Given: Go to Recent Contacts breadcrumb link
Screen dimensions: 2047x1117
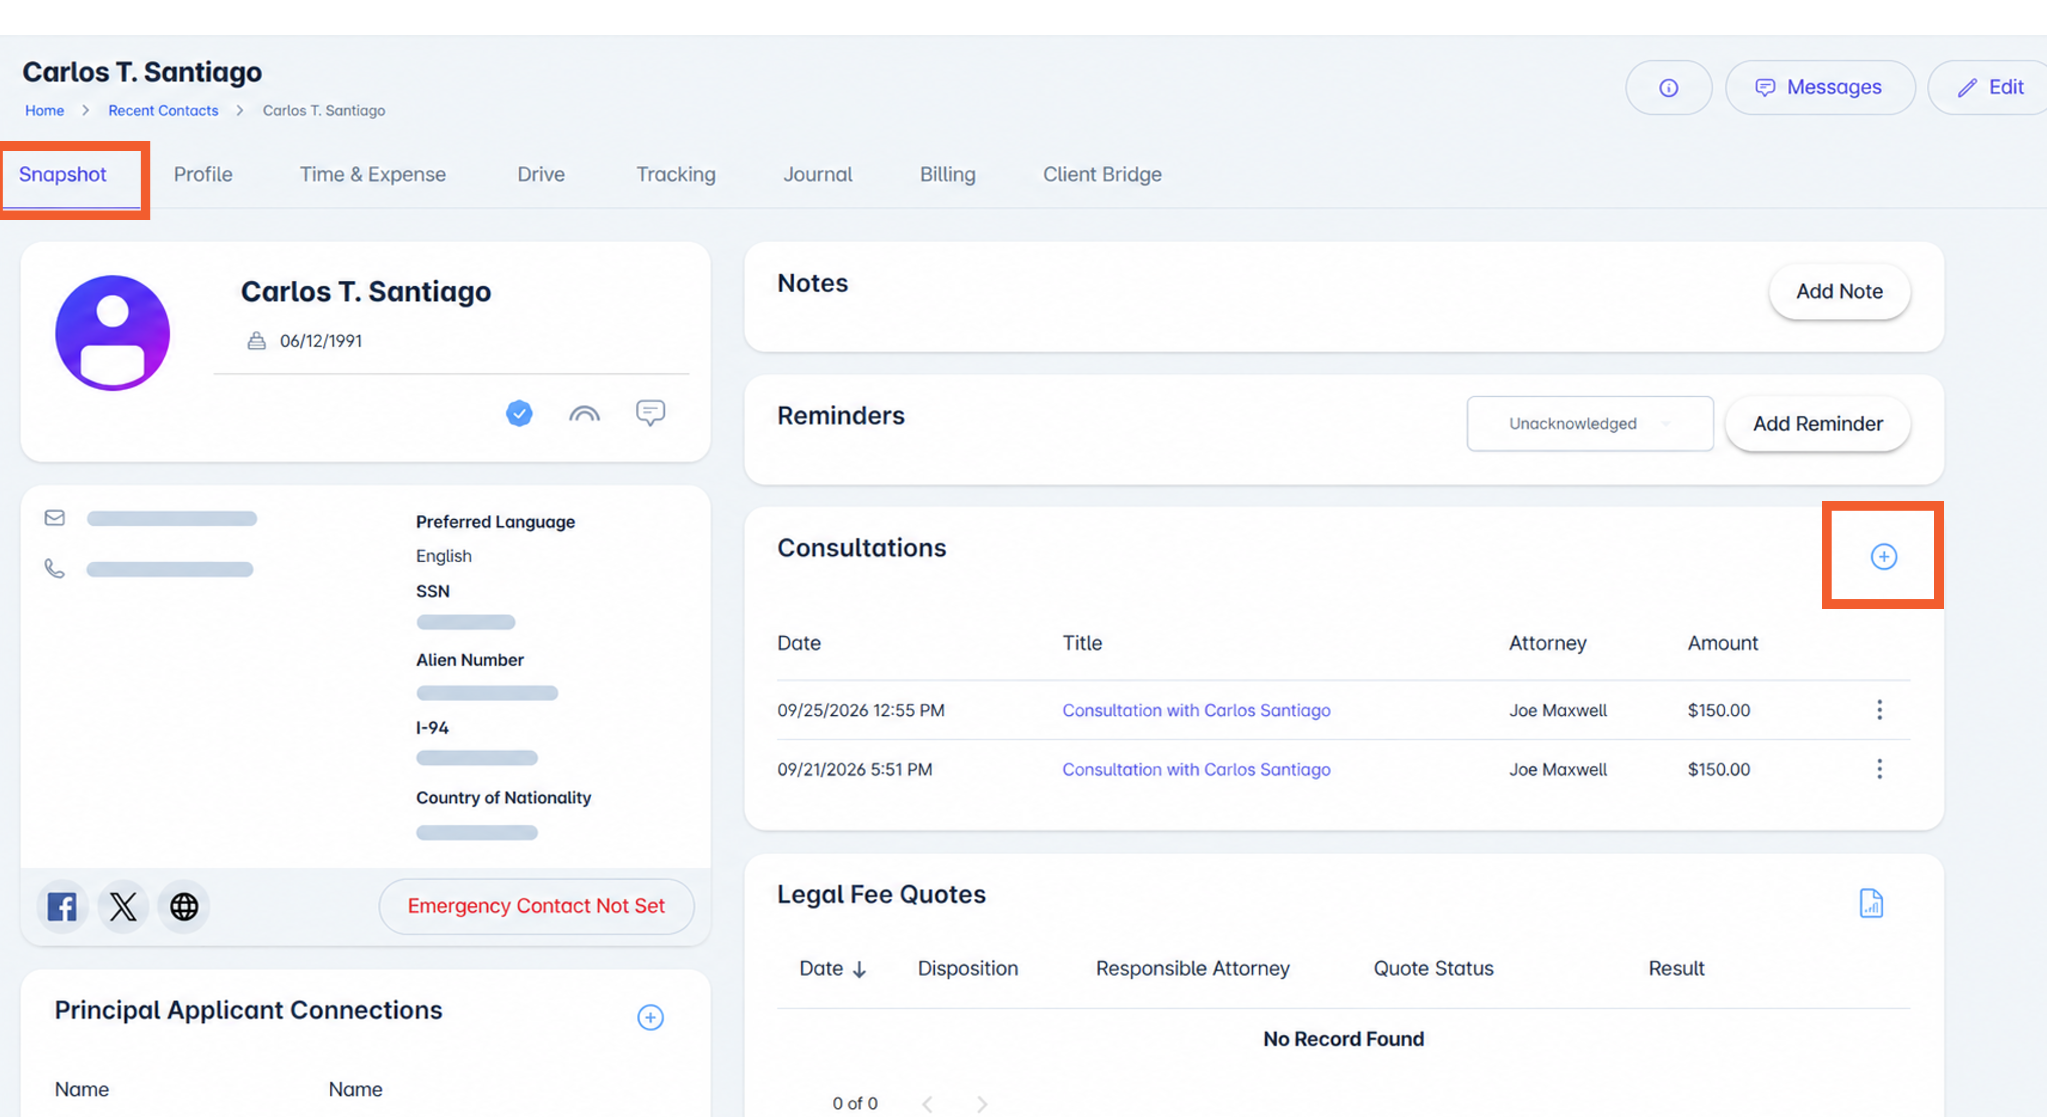Looking at the screenshot, I should click(163, 111).
